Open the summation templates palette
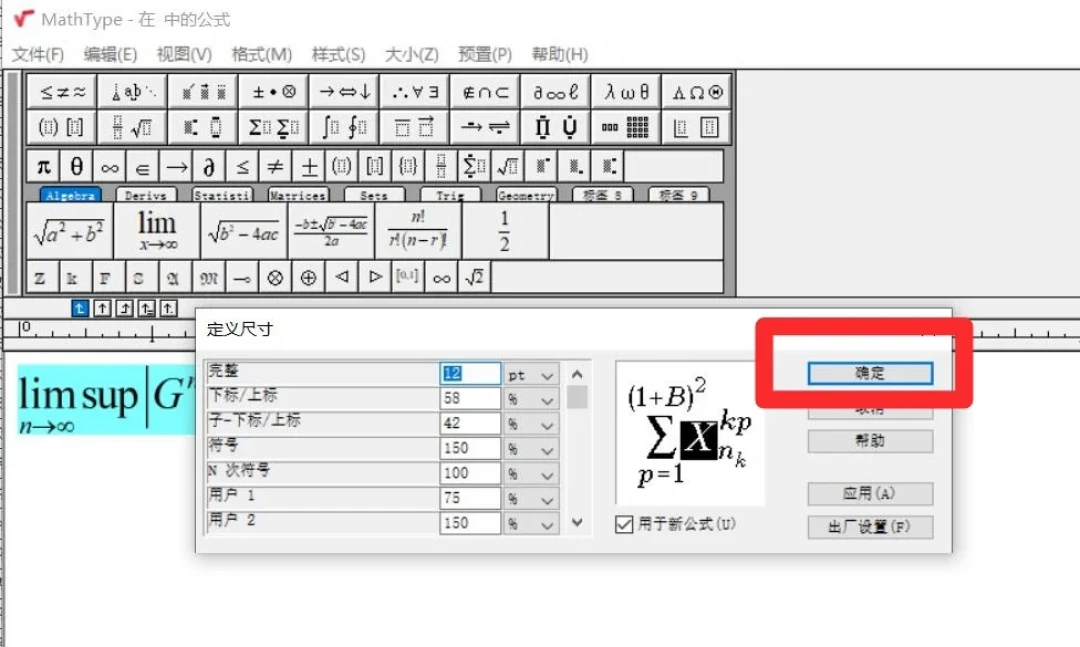 click(273, 127)
